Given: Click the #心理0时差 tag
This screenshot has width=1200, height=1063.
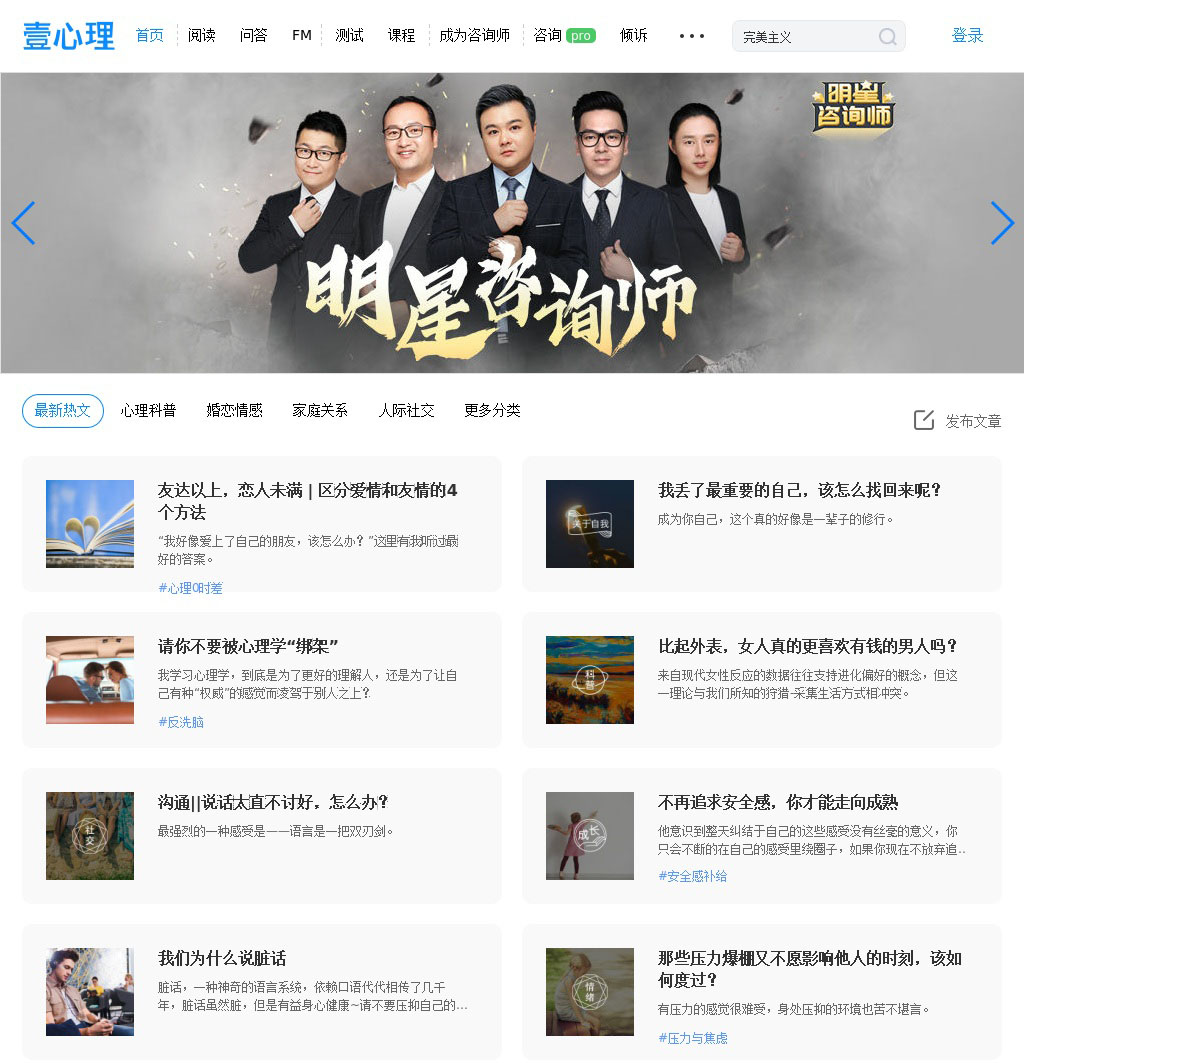Looking at the screenshot, I should [x=190, y=588].
